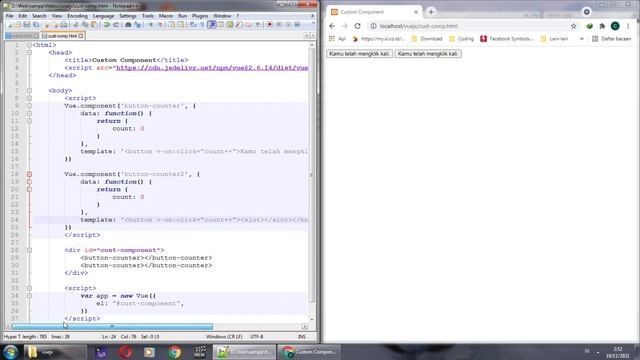Click the first 'Kamu telah mengklik kali' button
Viewport: 640px width, 360px height.
click(x=359, y=53)
